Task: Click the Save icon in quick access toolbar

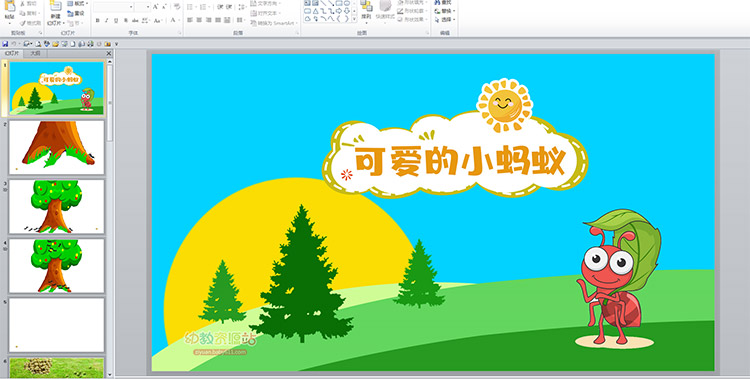Action: (x=5, y=44)
